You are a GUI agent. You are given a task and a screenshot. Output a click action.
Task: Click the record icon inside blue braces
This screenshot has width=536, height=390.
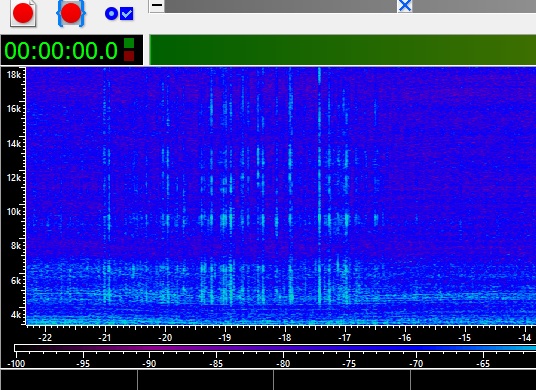tap(71, 13)
